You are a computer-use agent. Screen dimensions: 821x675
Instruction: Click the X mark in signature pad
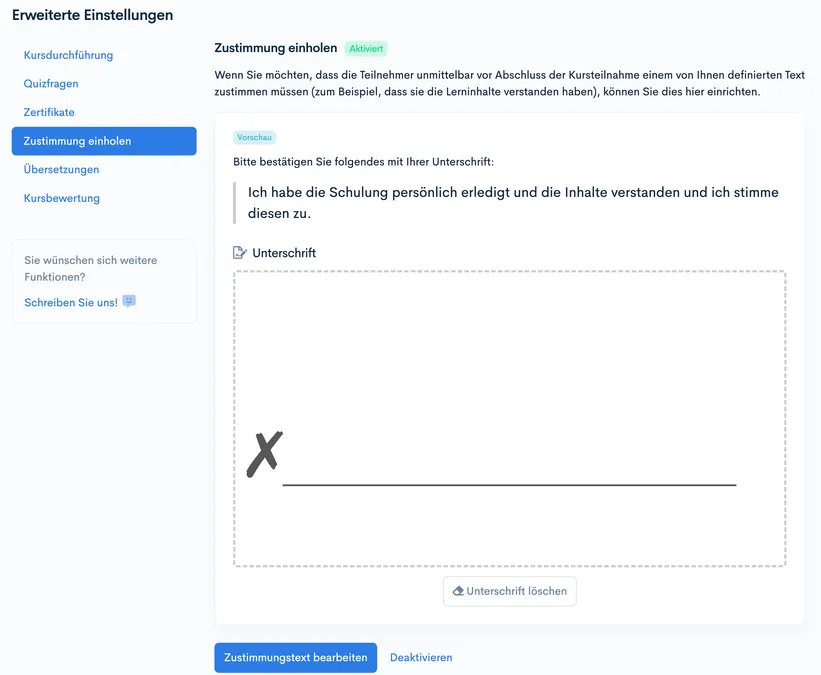coord(264,454)
